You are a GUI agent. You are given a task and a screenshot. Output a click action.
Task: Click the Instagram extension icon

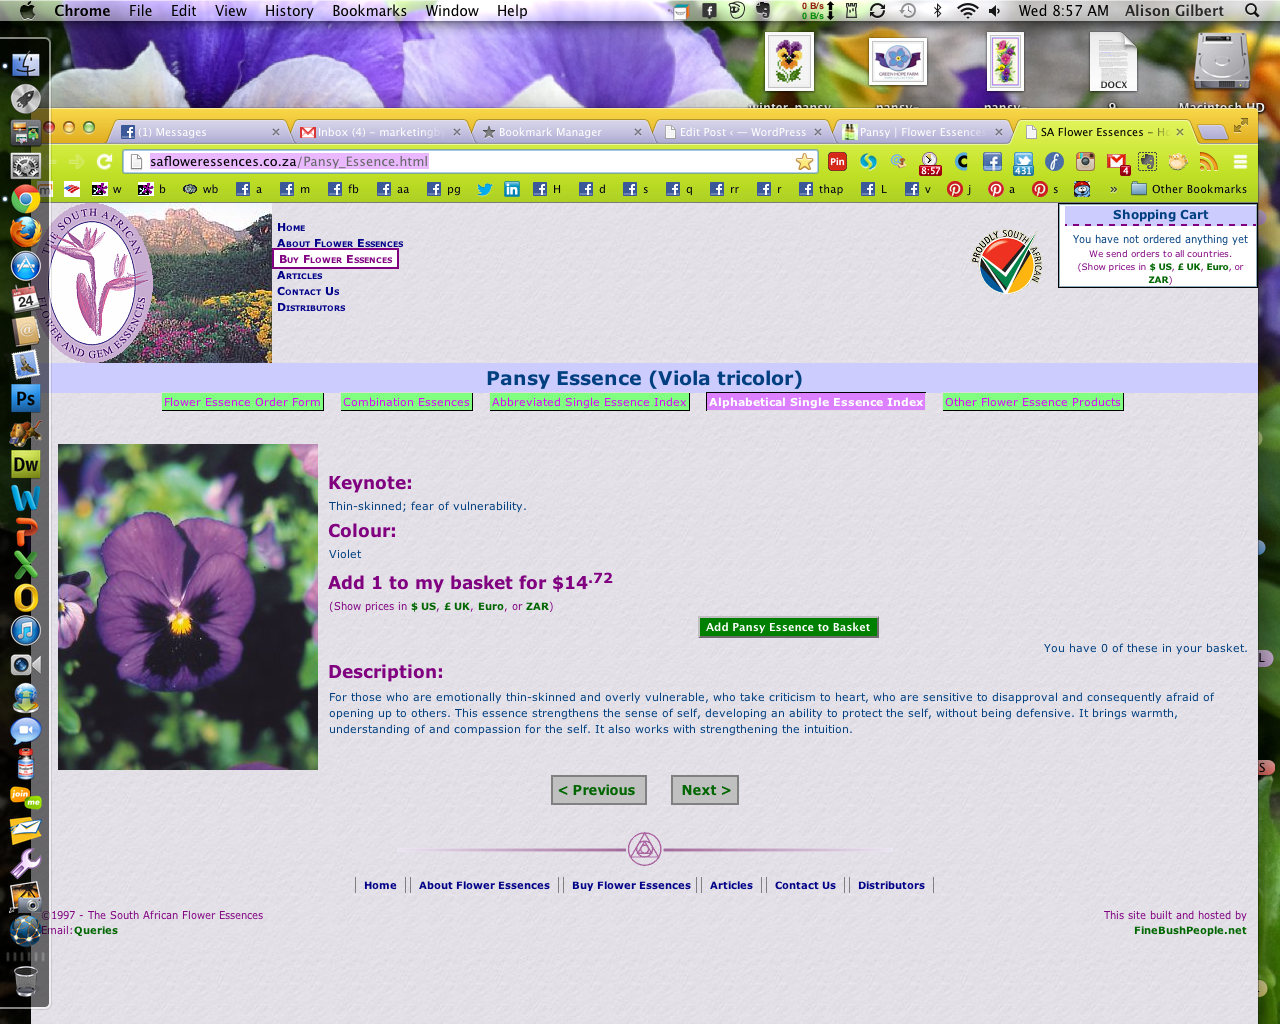(1085, 162)
